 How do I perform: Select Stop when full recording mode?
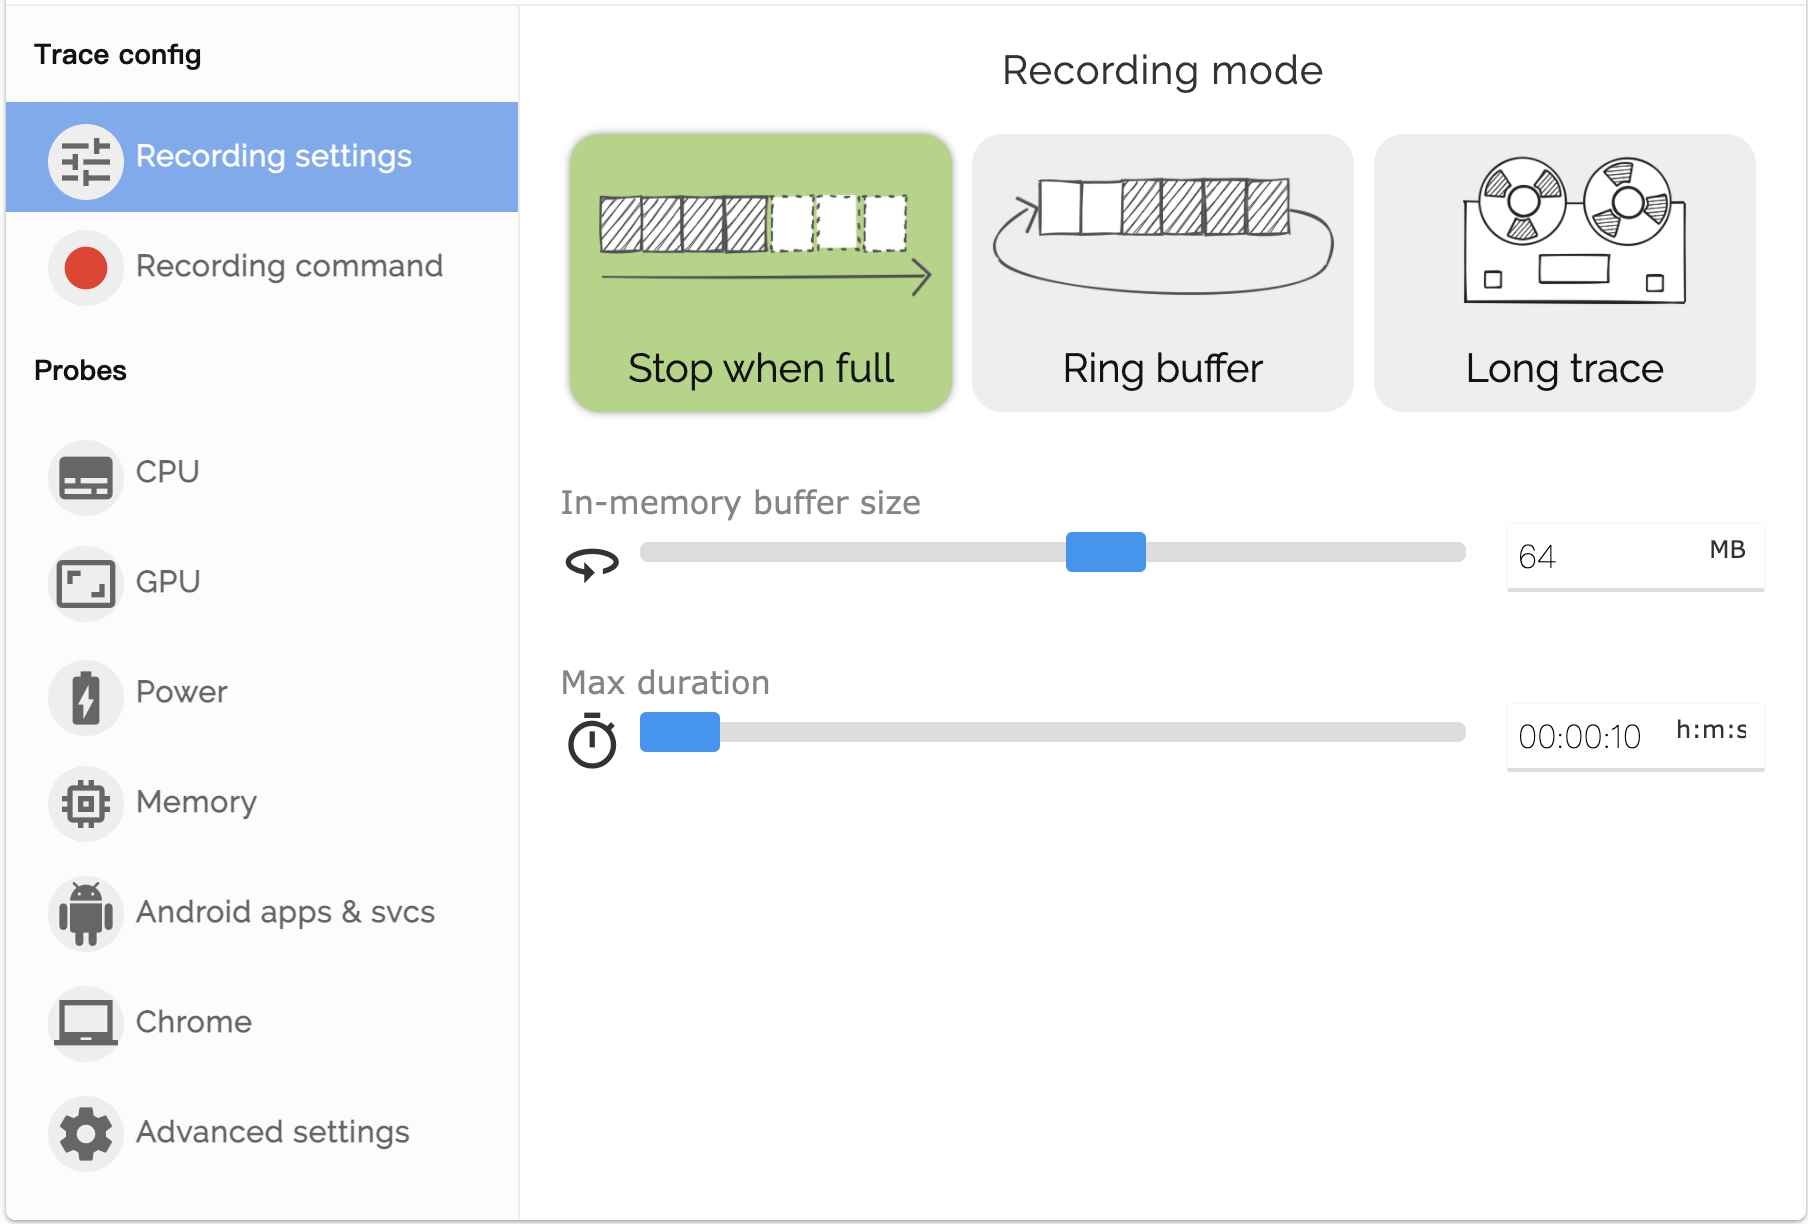[x=761, y=272]
